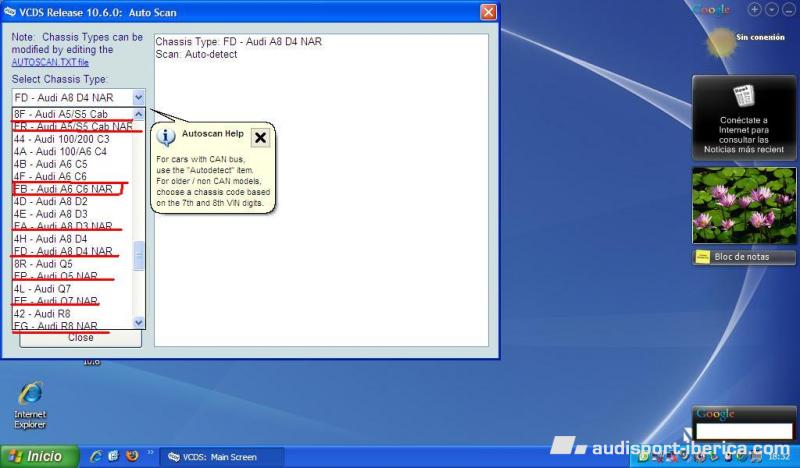This screenshot has width=800, height=468.
Task: Click the chassis list scrollbar thumb
Action: 139,255
